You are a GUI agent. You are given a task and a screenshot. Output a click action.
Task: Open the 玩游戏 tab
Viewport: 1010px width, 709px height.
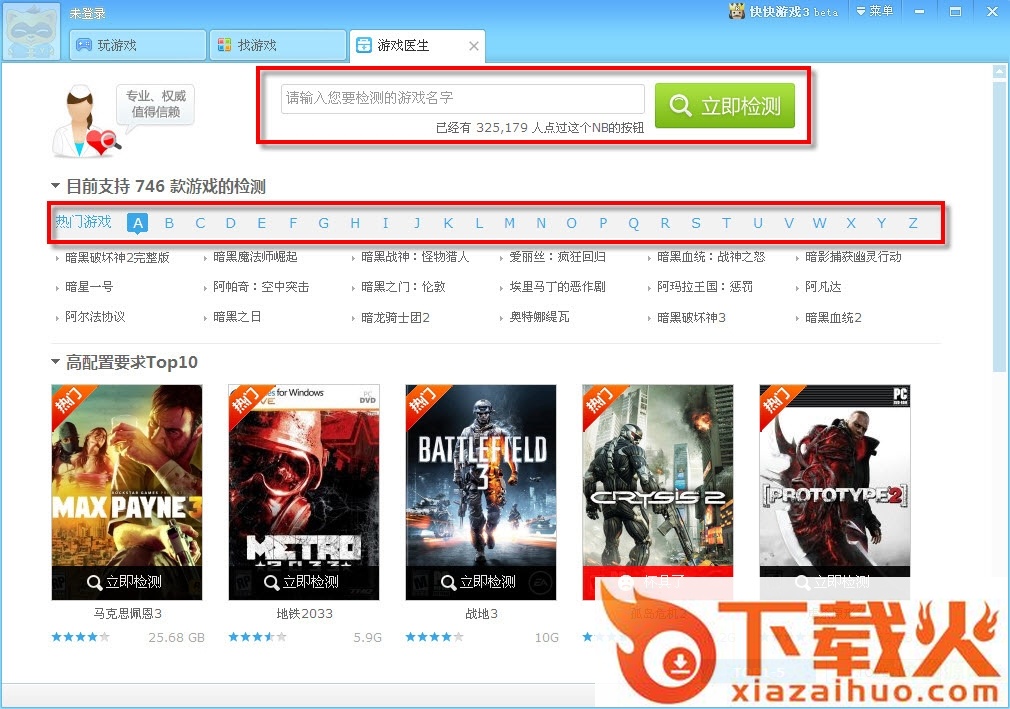coord(138,45)
